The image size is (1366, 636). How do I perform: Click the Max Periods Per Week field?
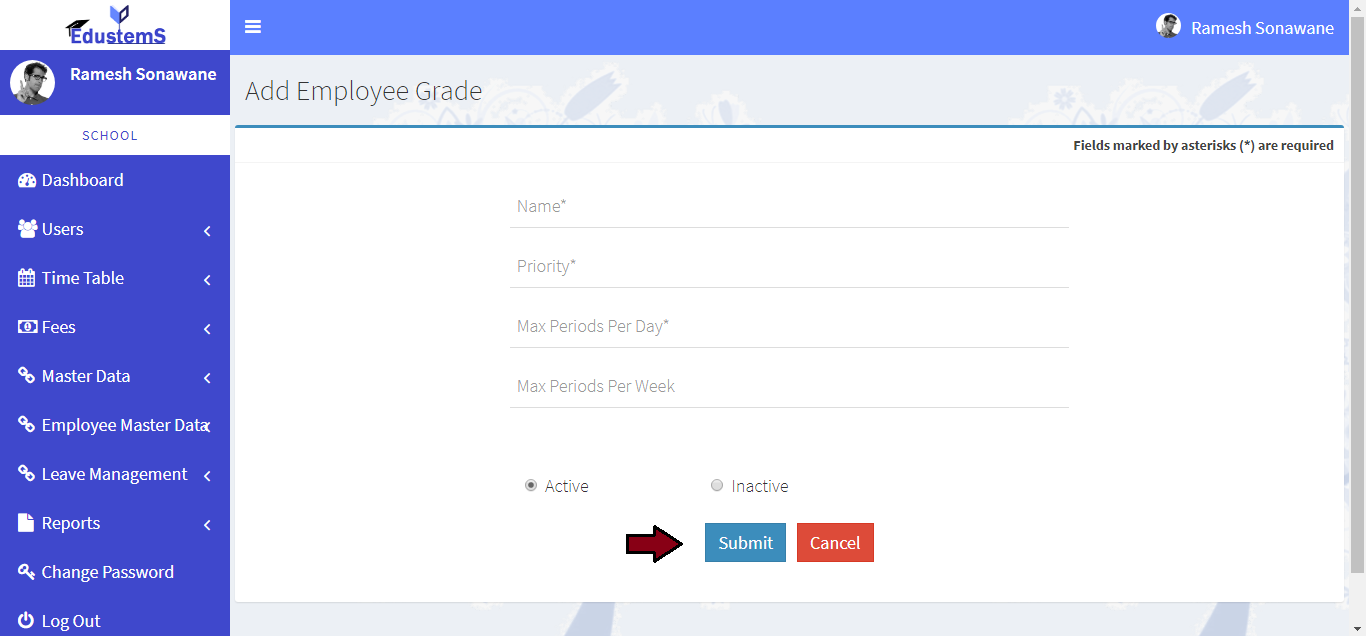[x=789, y=387]
